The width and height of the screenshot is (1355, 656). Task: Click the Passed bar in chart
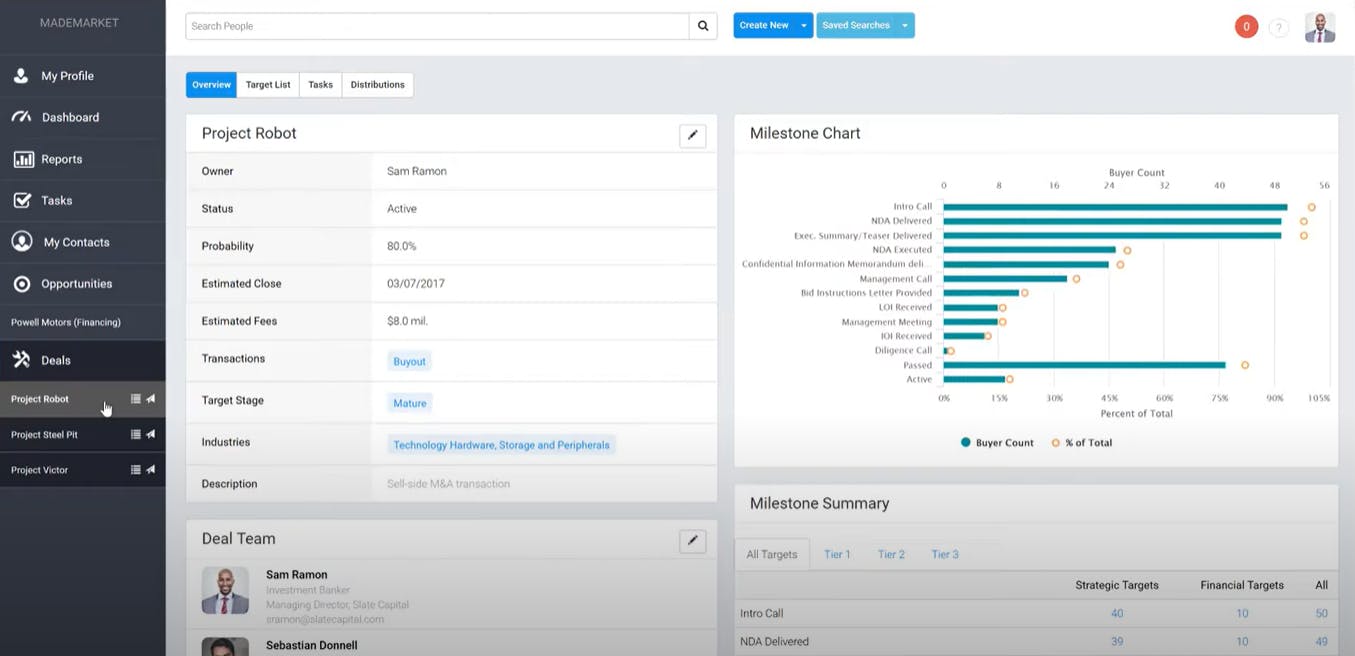pos(1084,365)
